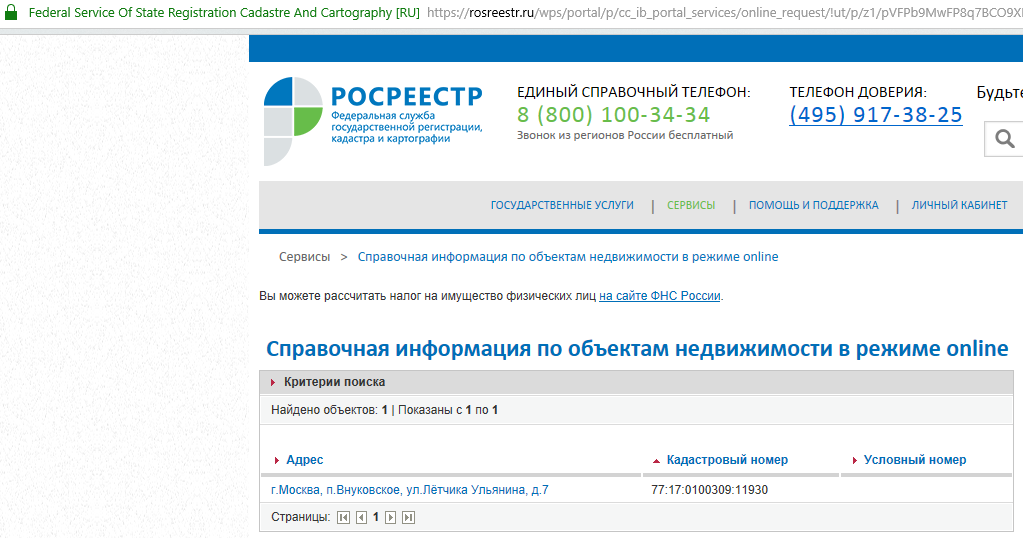
Task: Click the Federal Service certificate name text
Action: pyautogui.click(x=224, y=12)
